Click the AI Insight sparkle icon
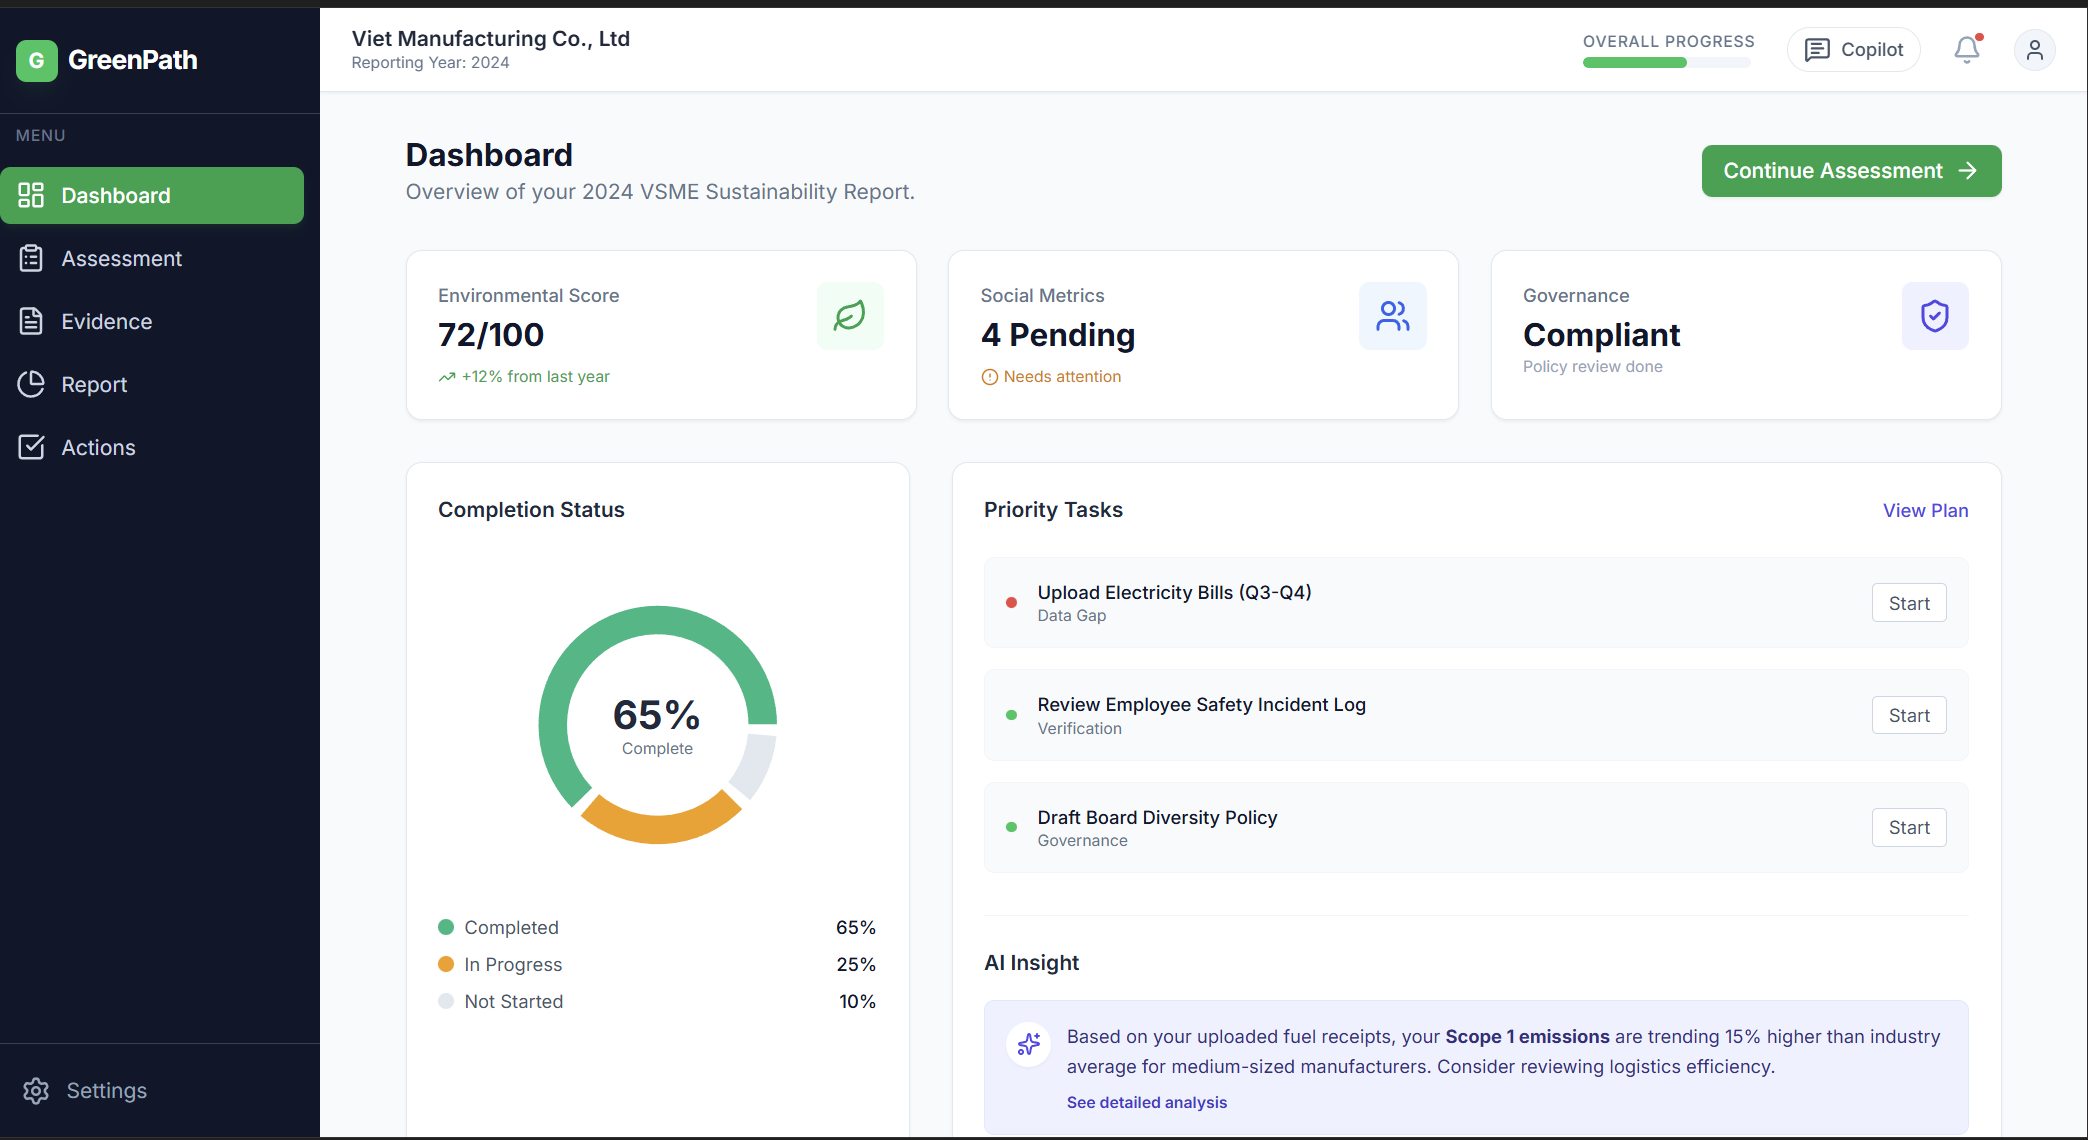 click(x=1028, y=1045)
